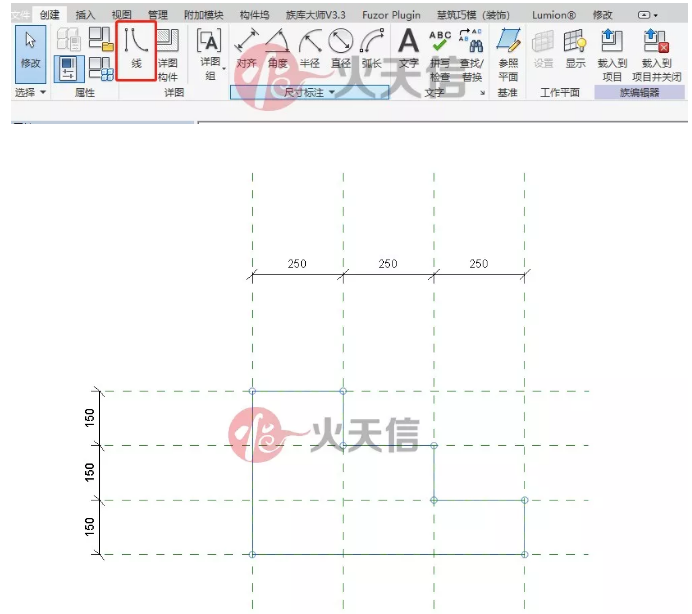
Task: Select the middle 250 dimension value
Action: pyautogui.click(x=387, y=264)
